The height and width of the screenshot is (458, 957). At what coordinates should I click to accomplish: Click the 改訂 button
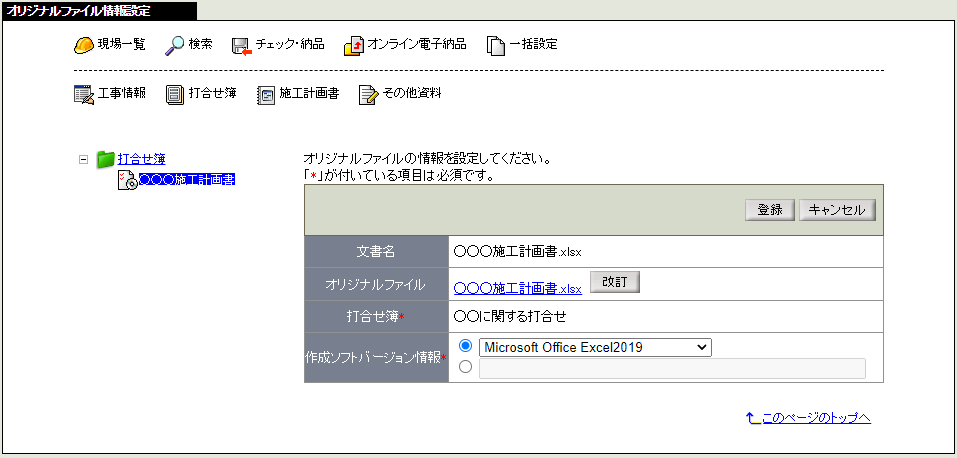point(615,283)
